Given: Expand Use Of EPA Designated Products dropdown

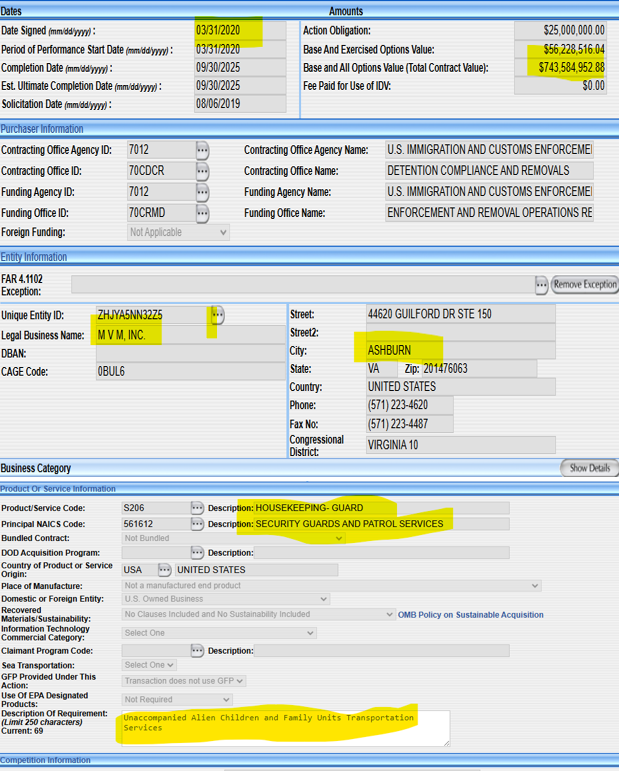Looking at the screenshot, I should [177, 700].
